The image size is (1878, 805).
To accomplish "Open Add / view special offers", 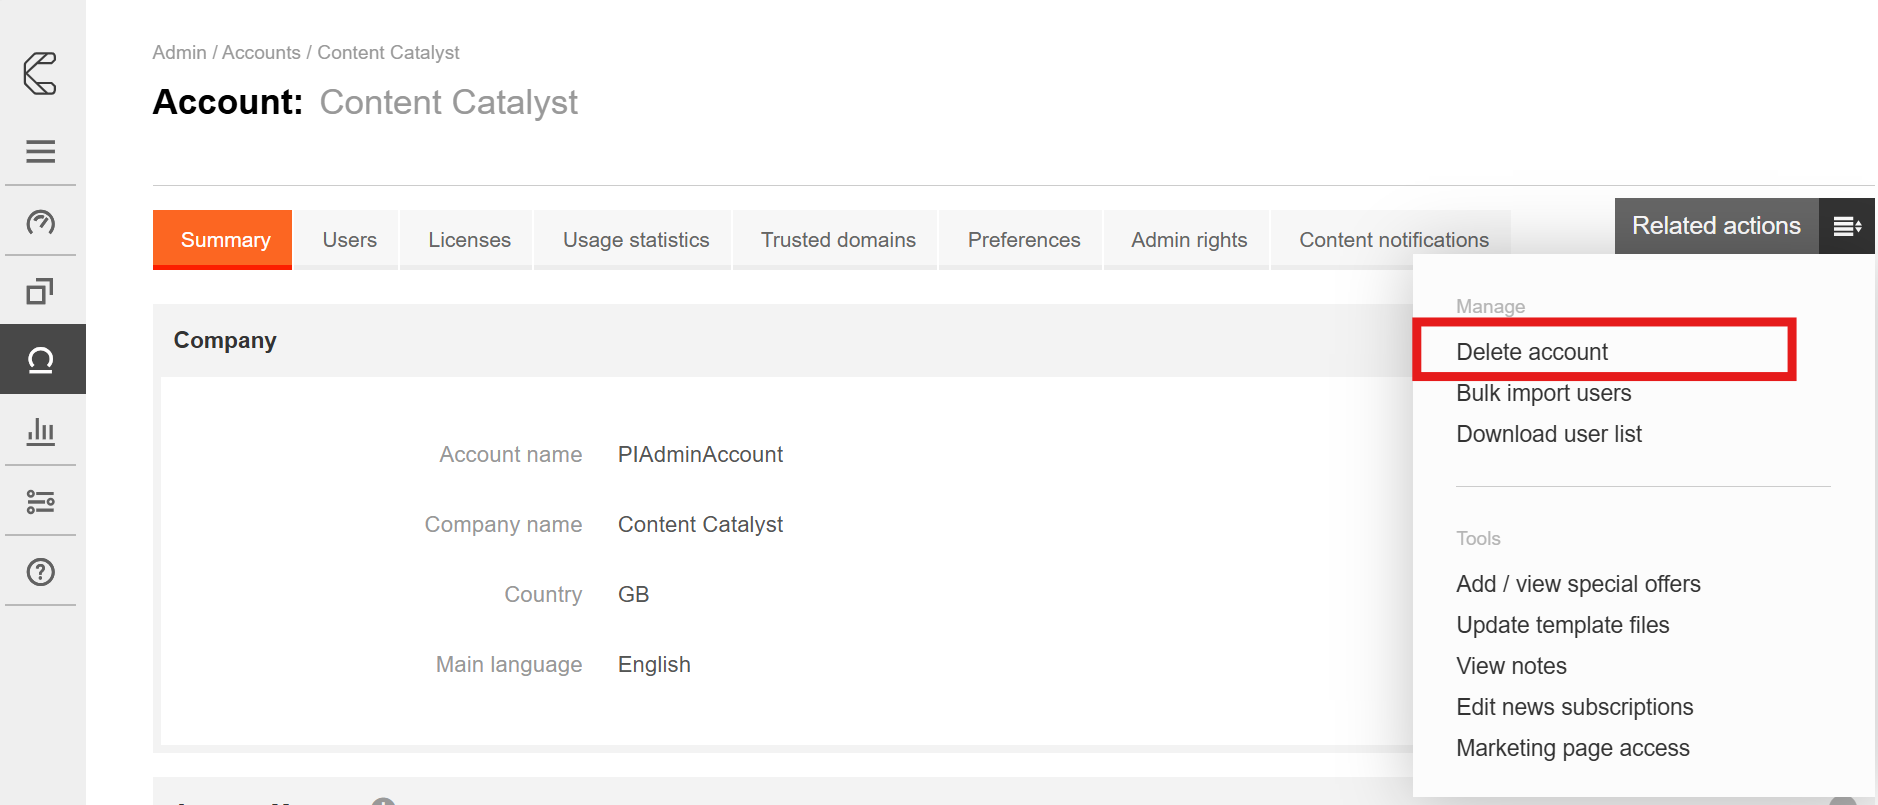I will coord(1577,584).
